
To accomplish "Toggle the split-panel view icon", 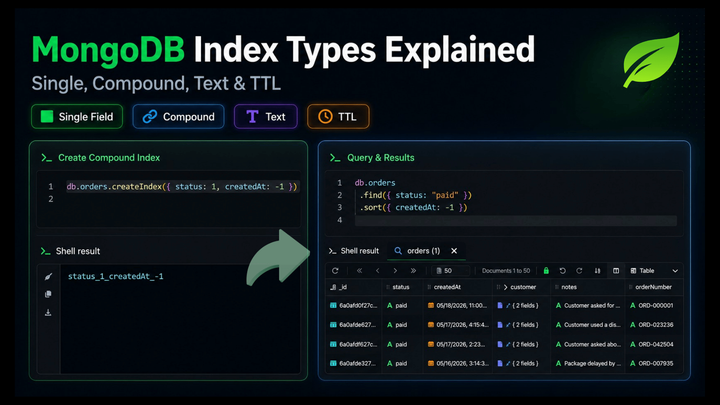I will [x=616, y=271].
